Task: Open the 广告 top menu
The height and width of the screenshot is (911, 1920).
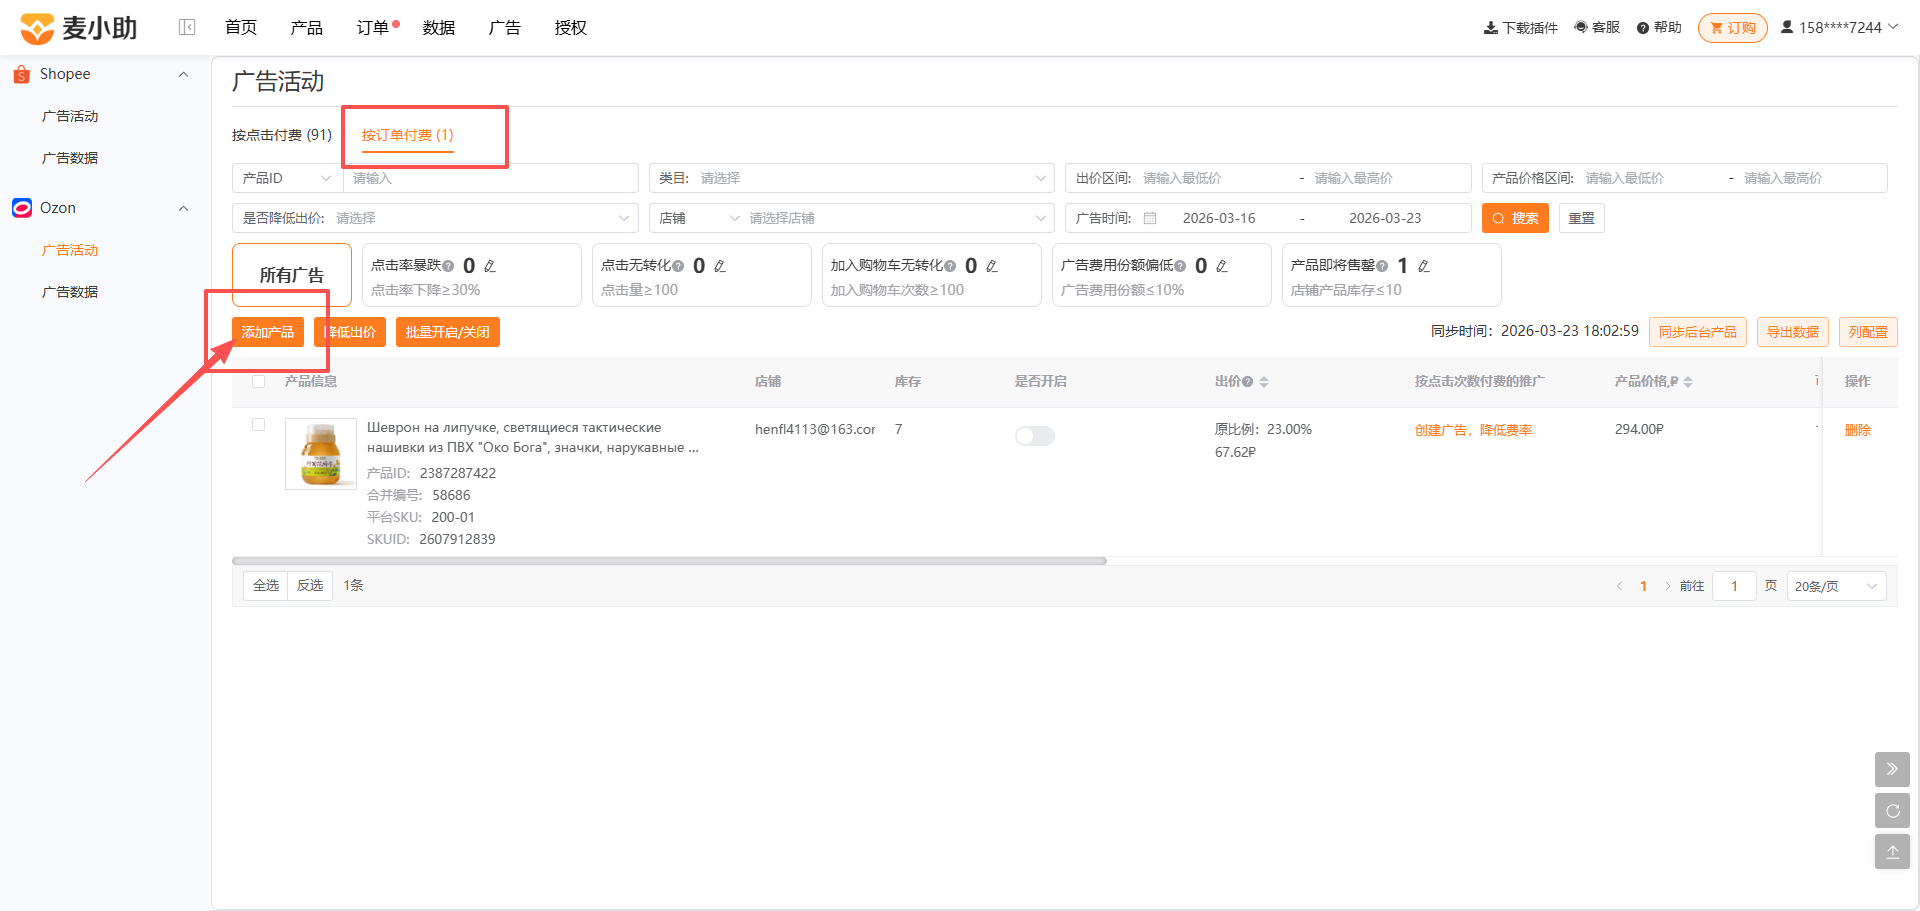Action: 505,28
